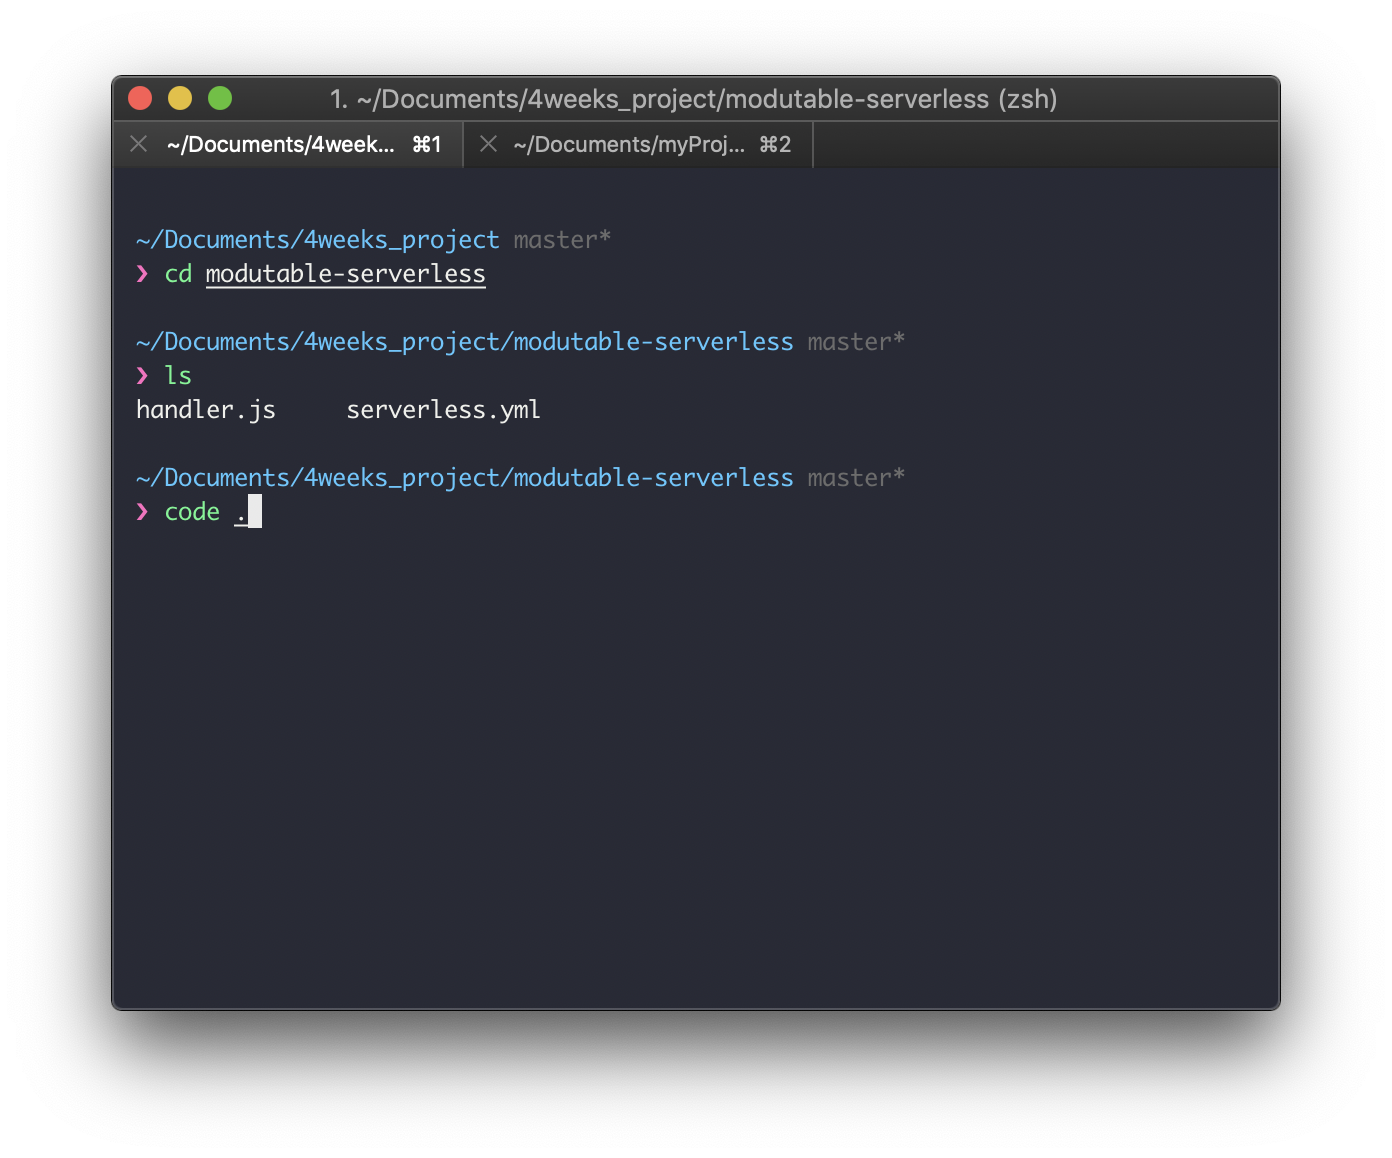
Task: Click the 'code' command at the last prompt
Action: (192, 512)
